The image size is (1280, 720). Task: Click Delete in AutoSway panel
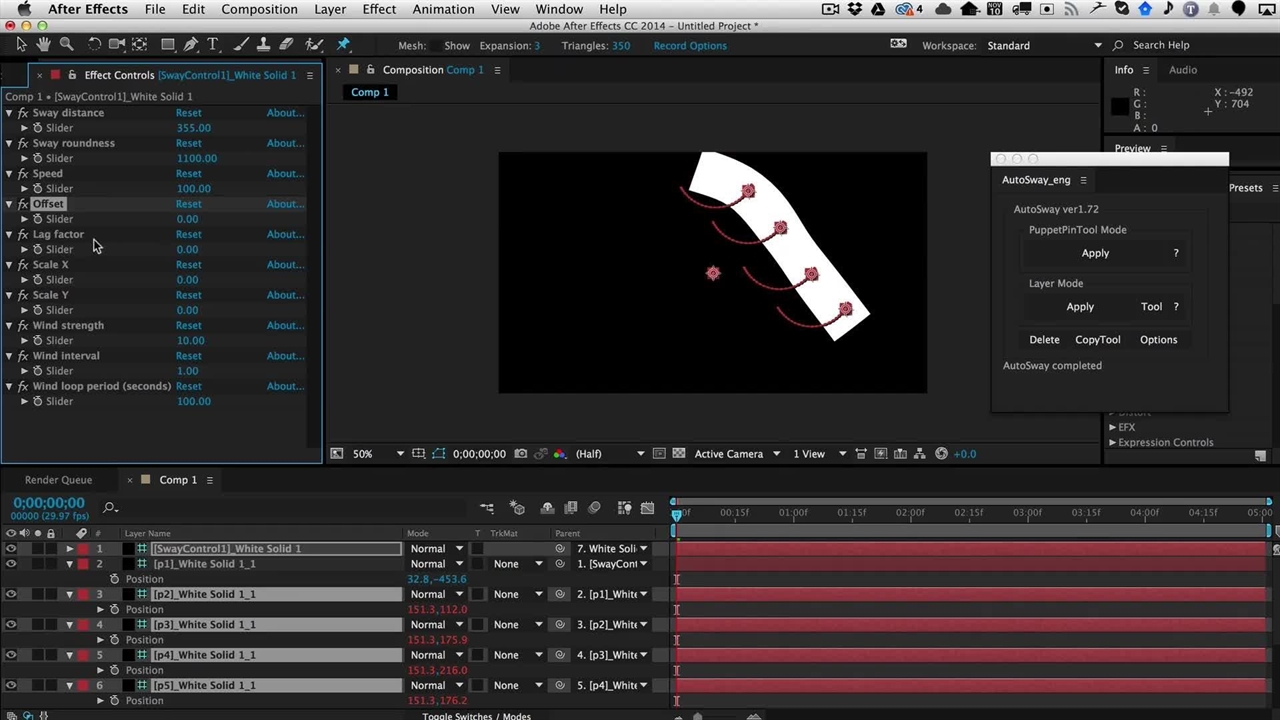click(1044, 340)
